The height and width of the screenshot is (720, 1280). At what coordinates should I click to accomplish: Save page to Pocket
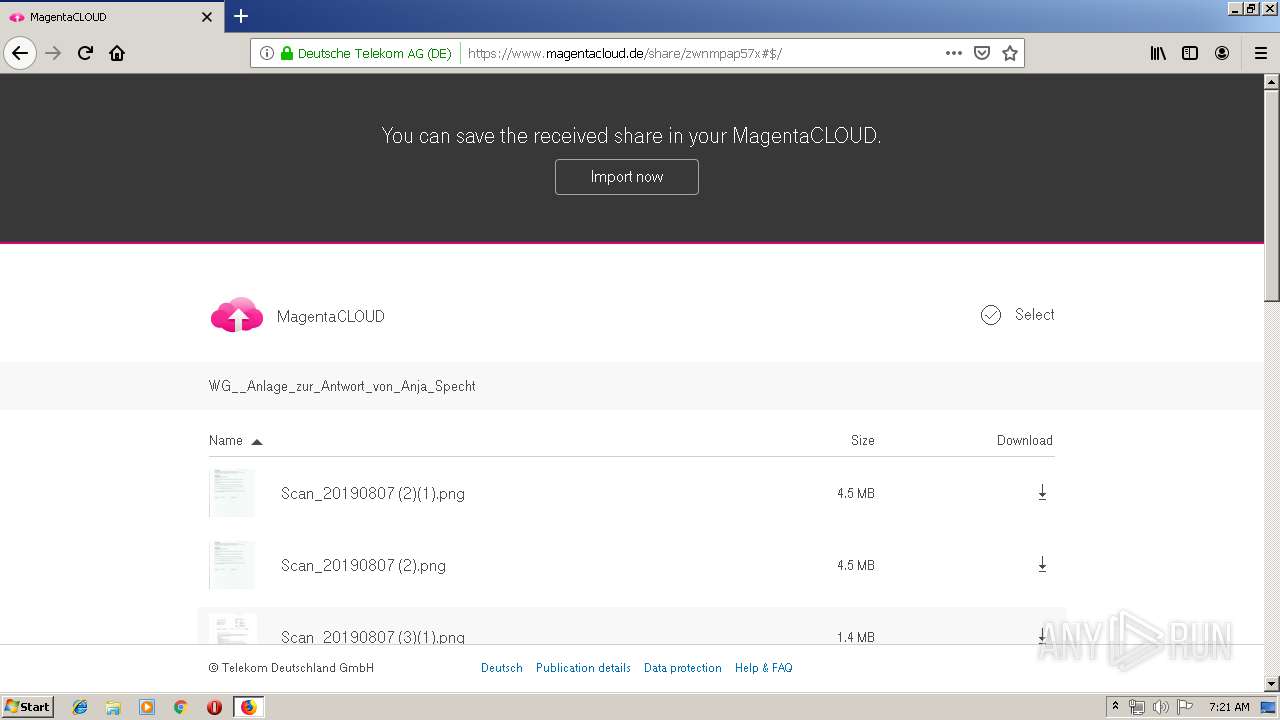[982, 53]
